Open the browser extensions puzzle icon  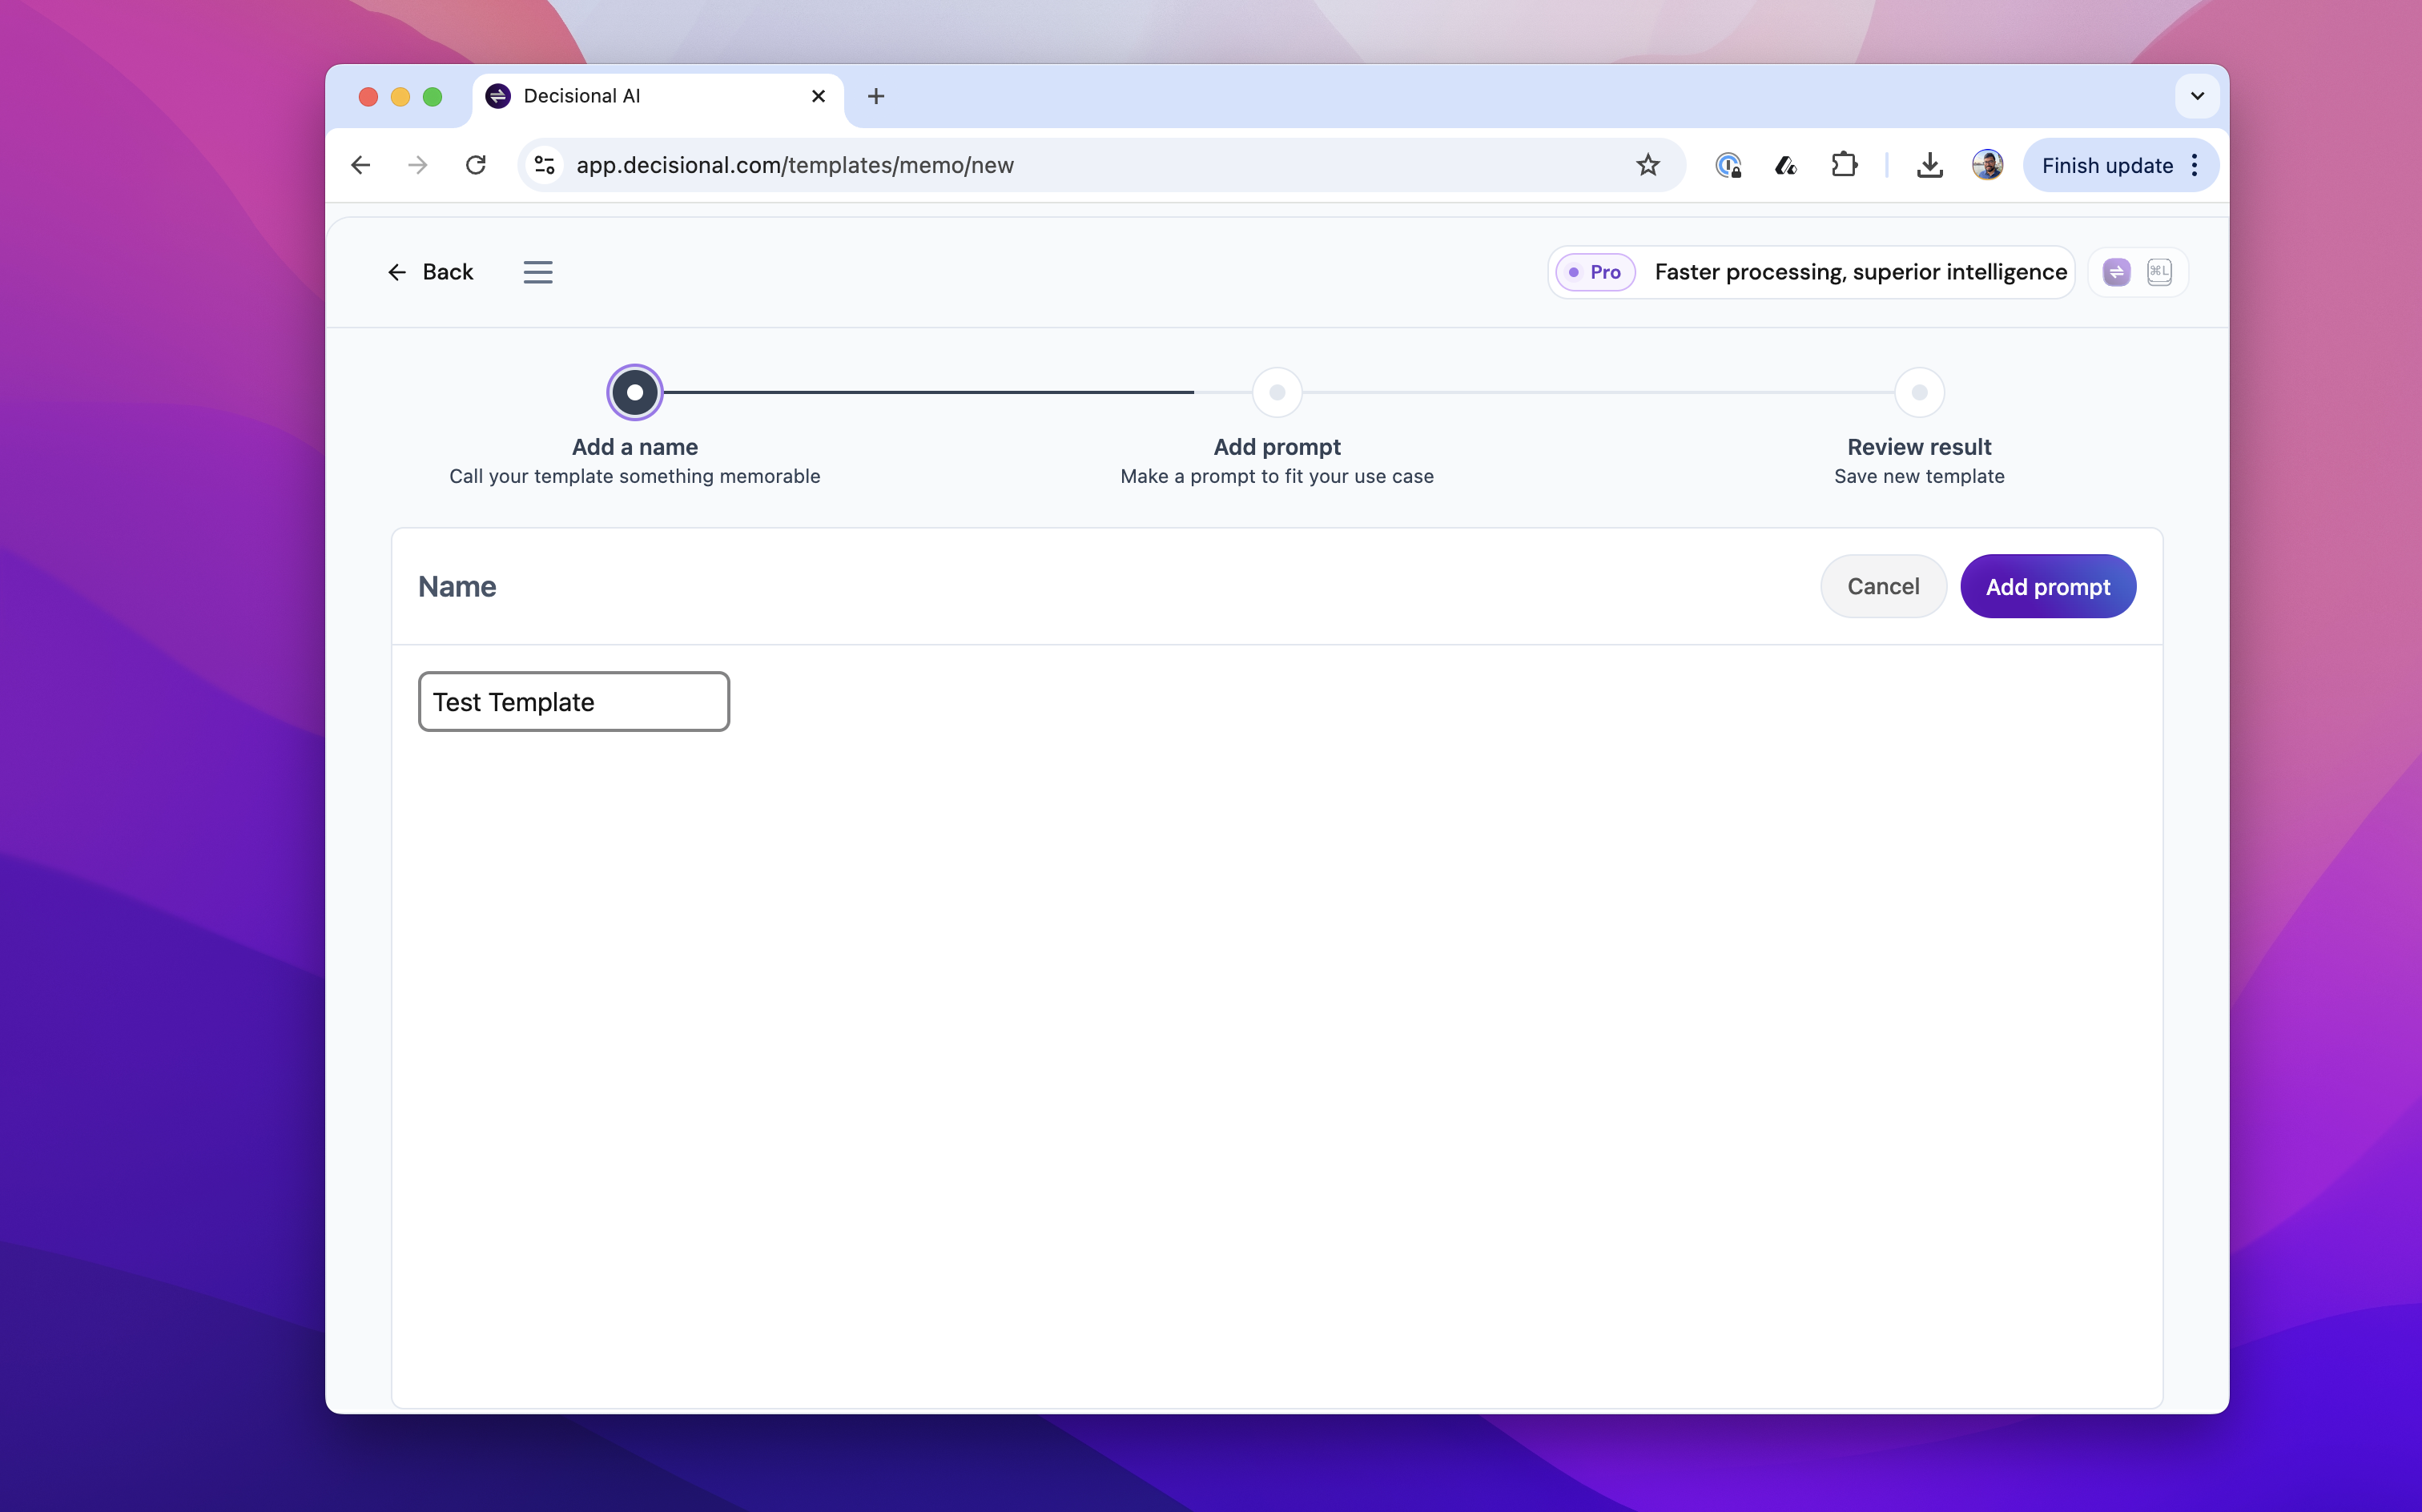click(x=1843, y=165)
